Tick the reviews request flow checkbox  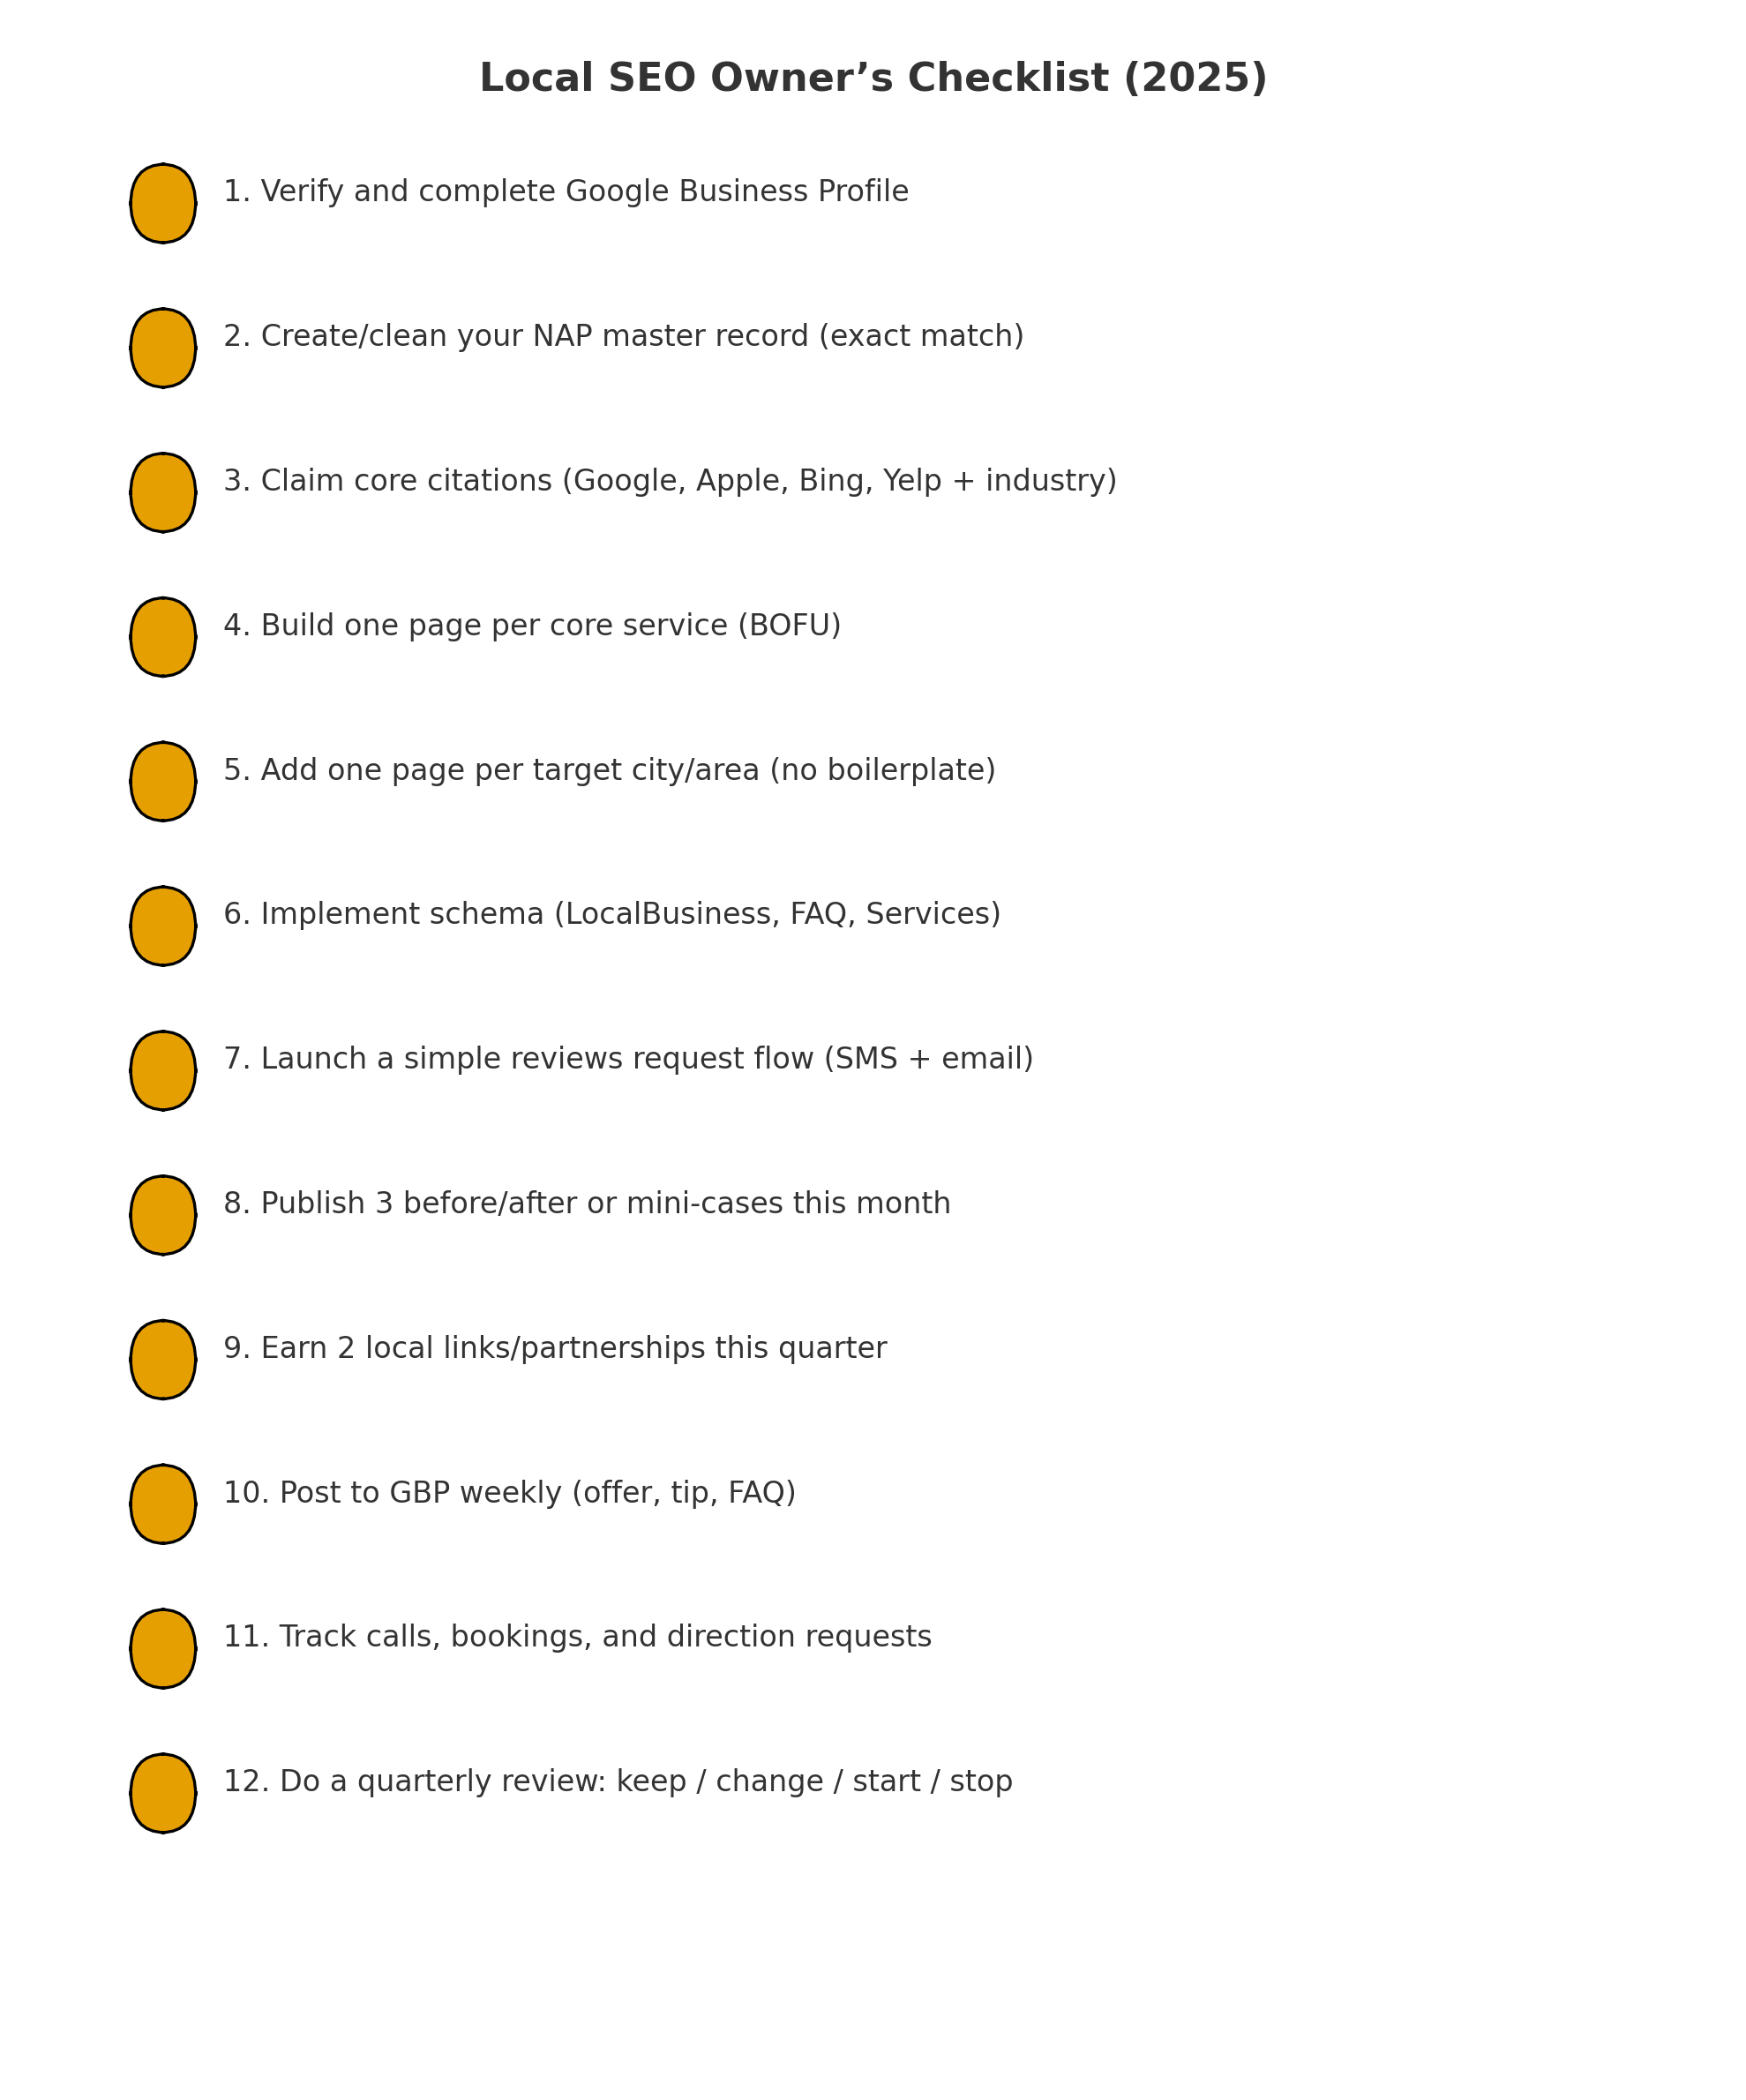[163, 1070]
